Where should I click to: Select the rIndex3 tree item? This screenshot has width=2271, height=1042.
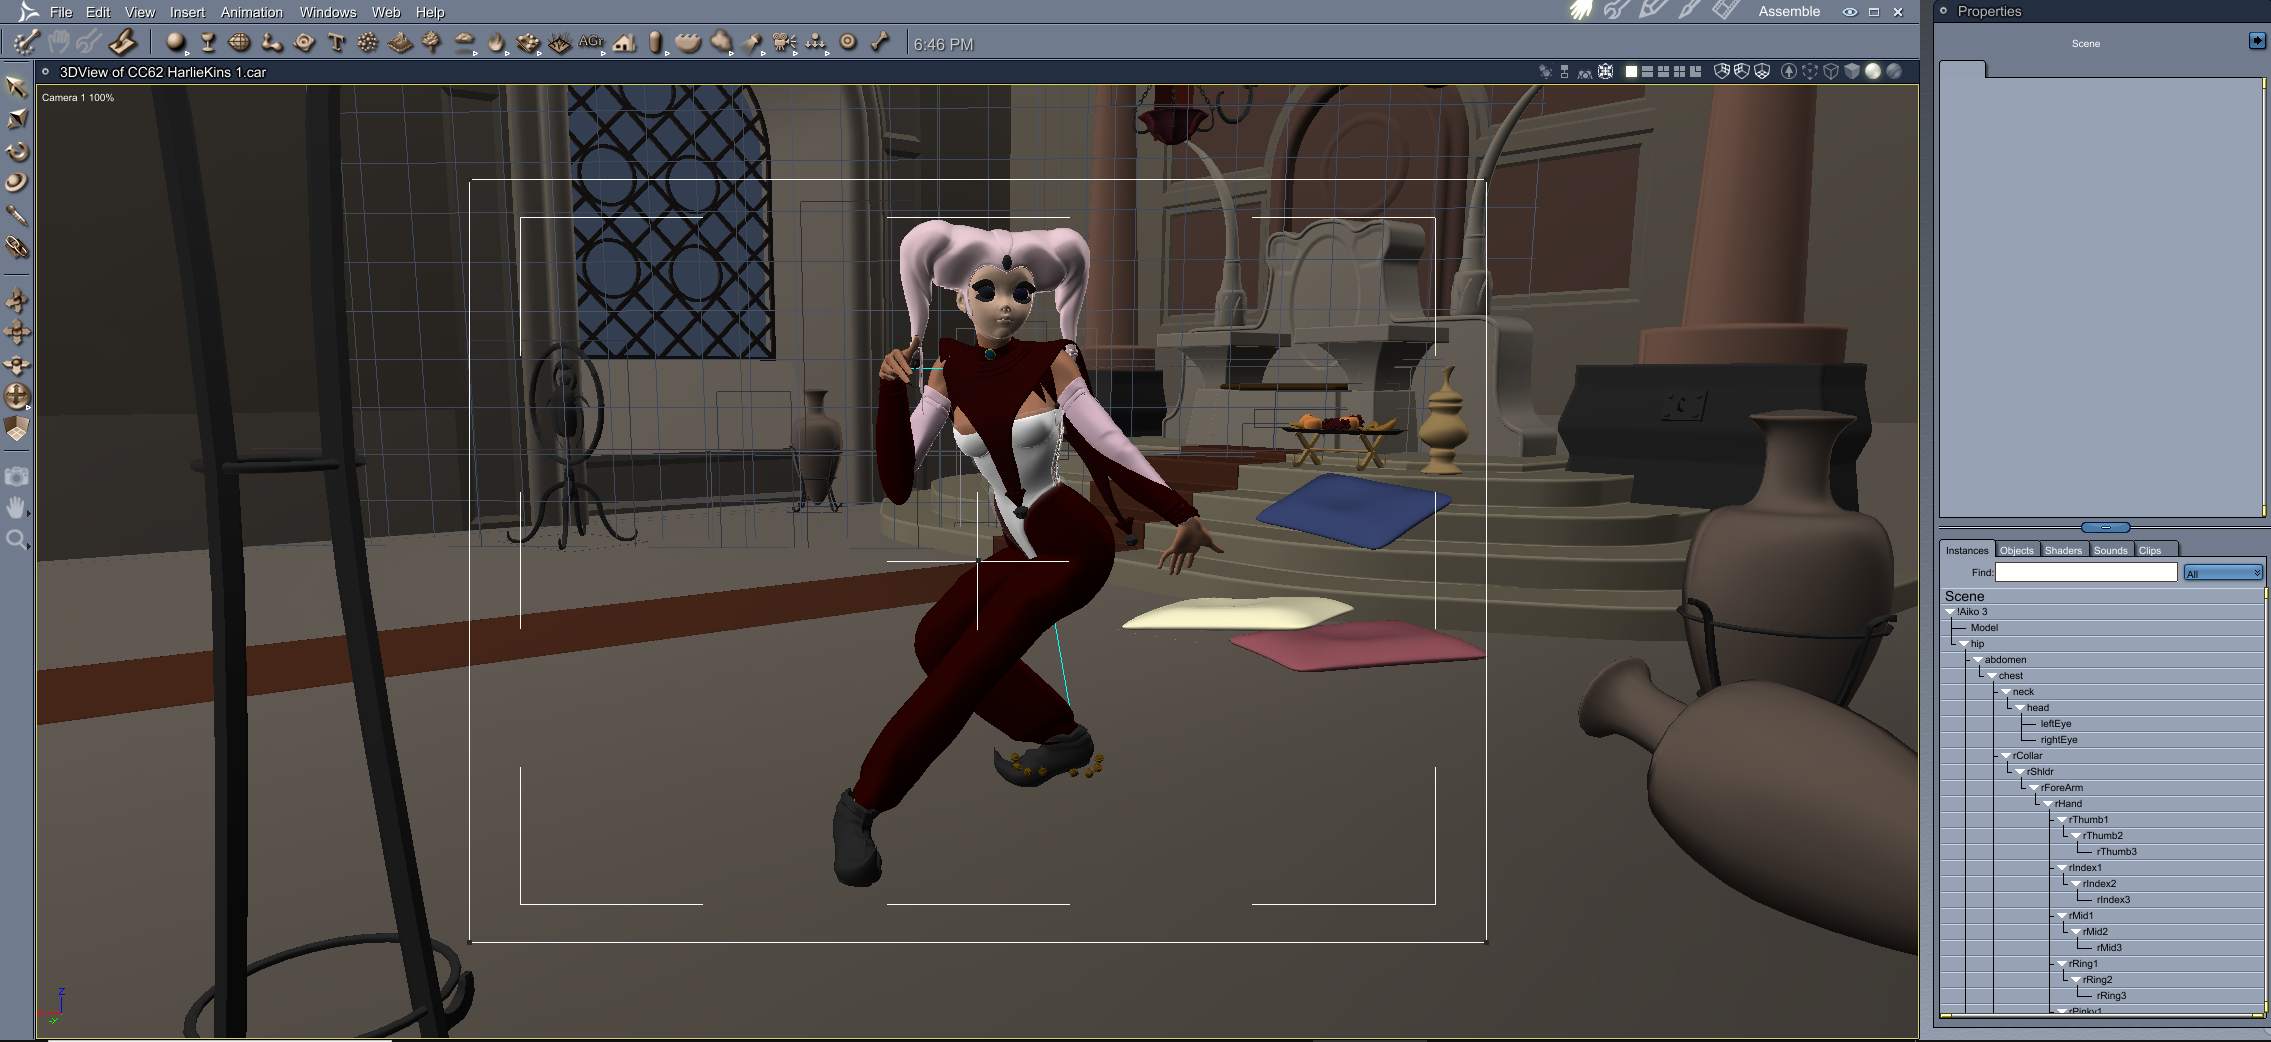coord(2113,899)
